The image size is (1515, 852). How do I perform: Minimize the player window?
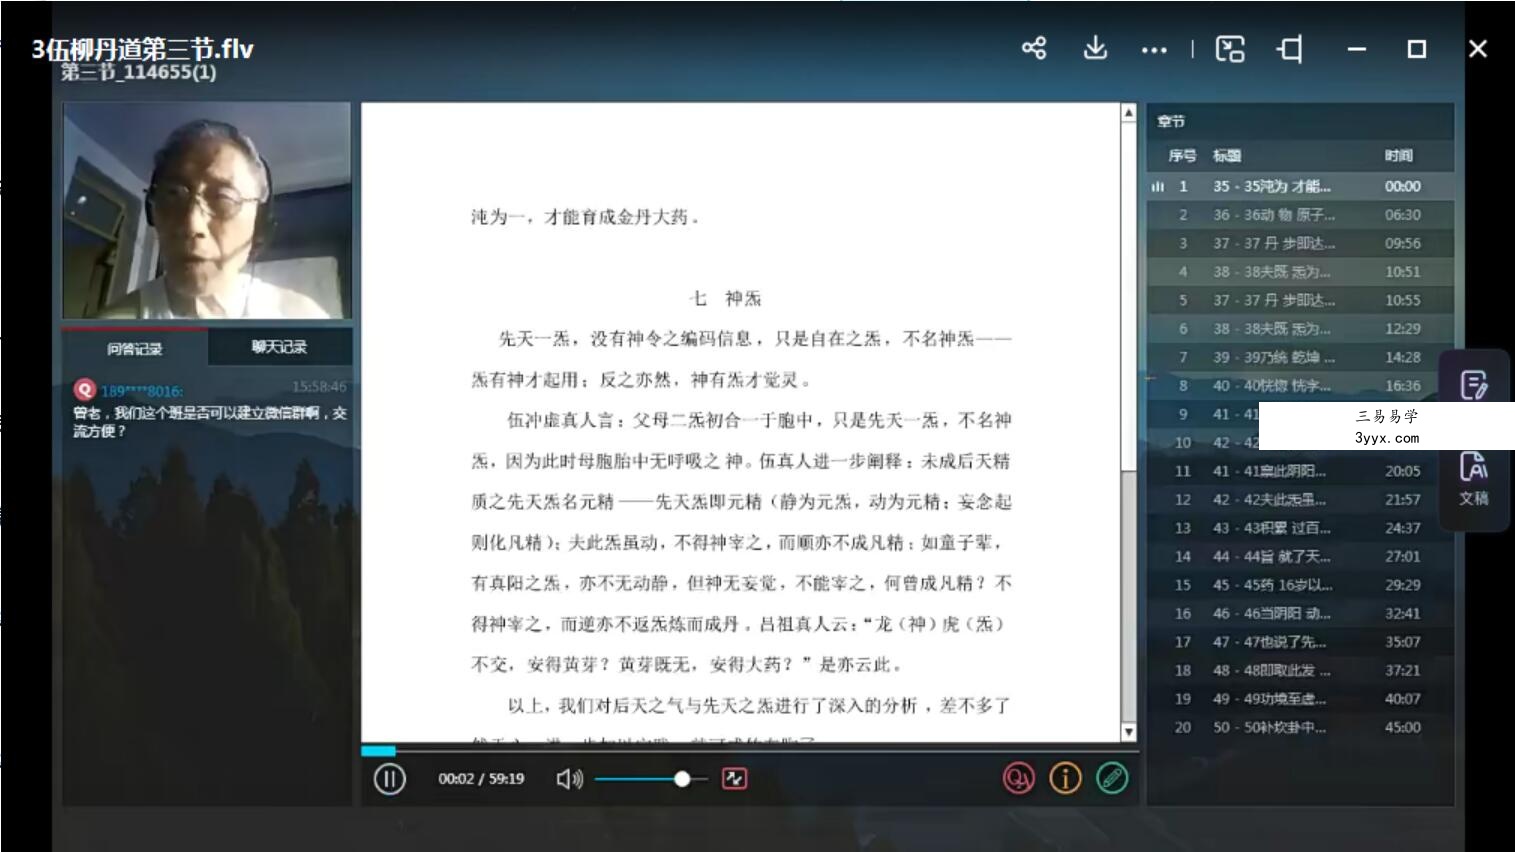click(1356, 48)
